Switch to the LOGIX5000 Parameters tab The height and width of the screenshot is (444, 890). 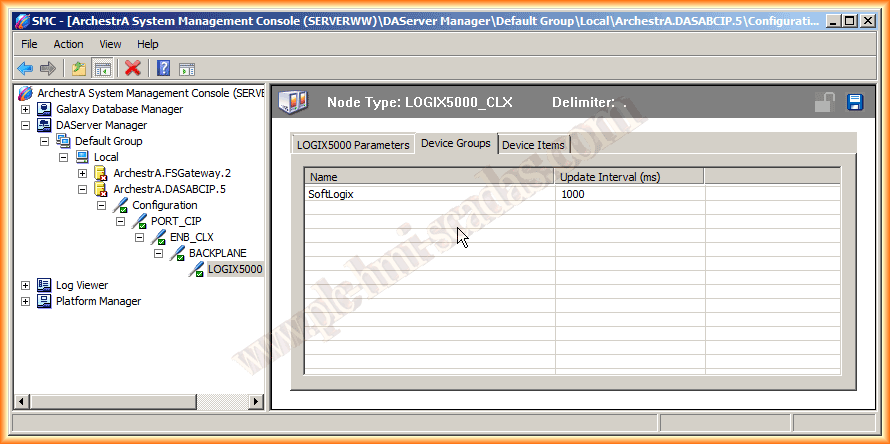[353, 145]
